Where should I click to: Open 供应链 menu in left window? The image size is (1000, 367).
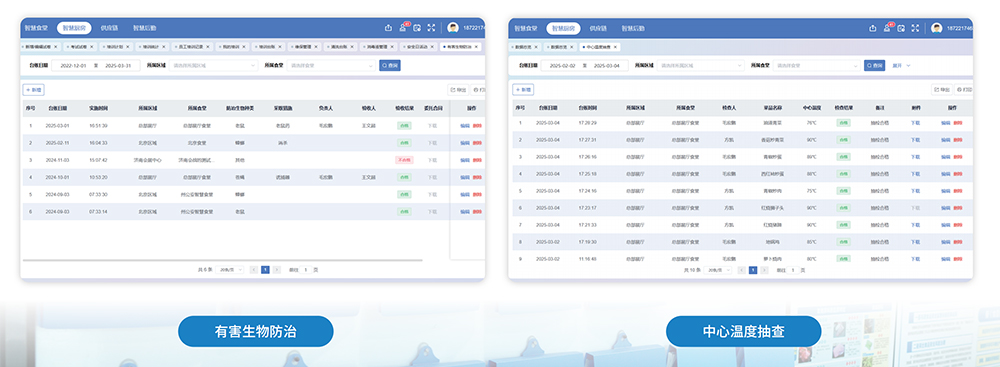pos(110,28)
